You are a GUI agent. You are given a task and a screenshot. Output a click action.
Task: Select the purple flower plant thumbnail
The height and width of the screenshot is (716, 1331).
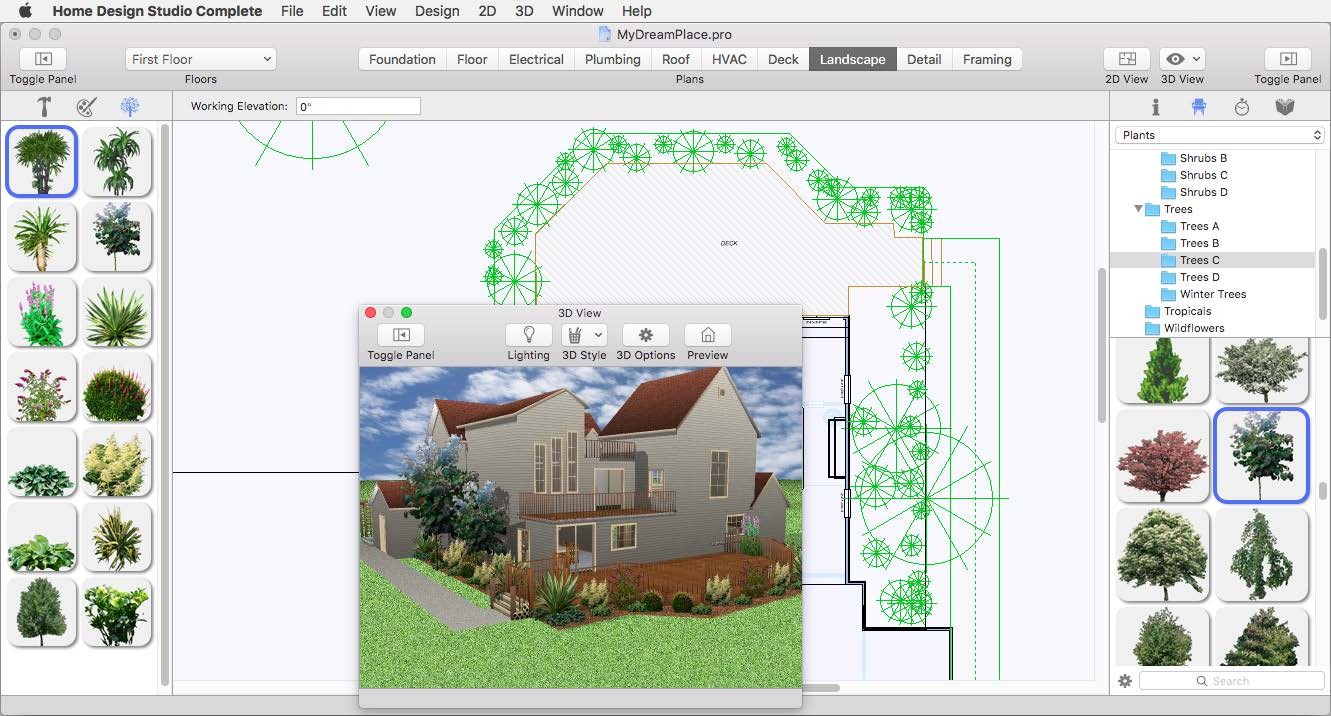tap(42, 311)
